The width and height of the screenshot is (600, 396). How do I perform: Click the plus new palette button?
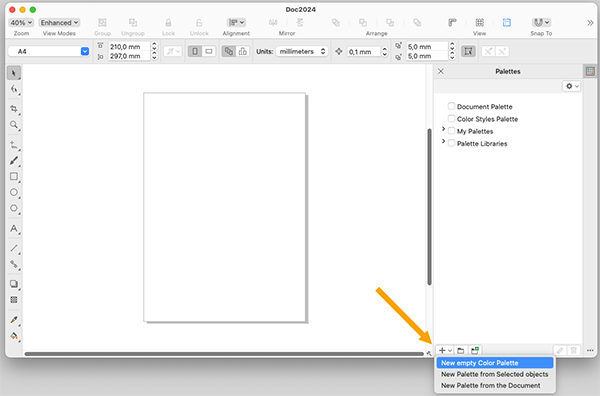(x=445, y=350)
